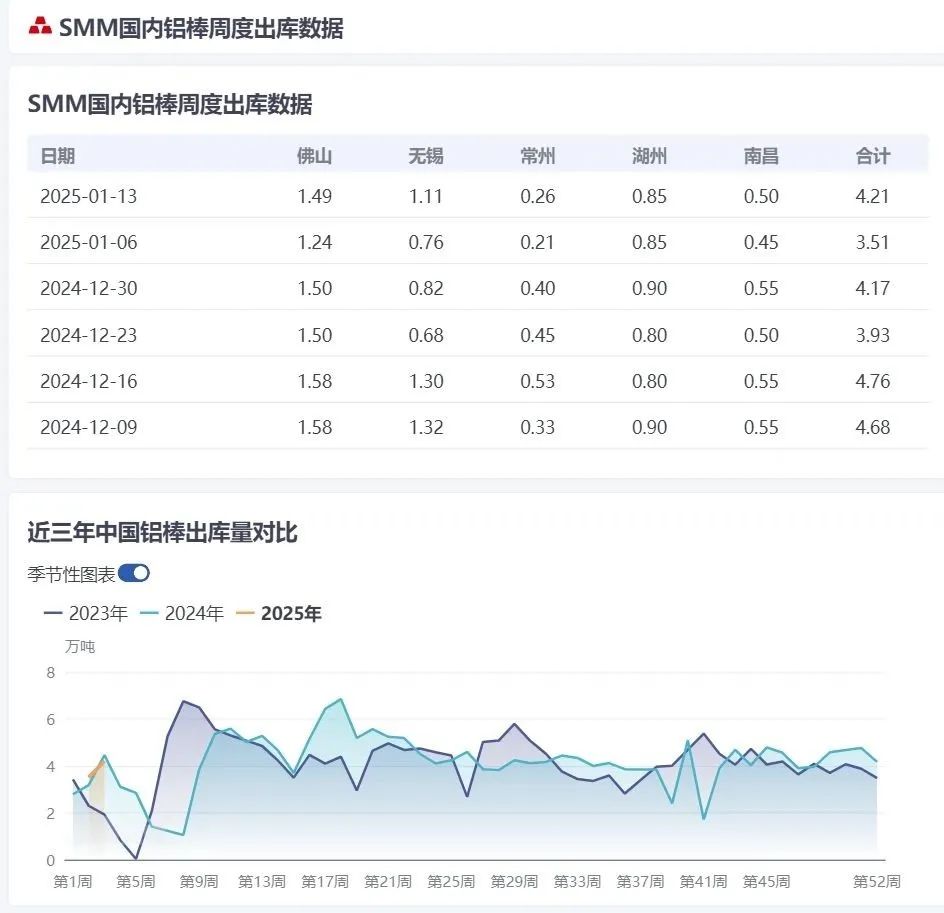
Task: Click 无锡 value 0.68 in 2024-12-23 row
Action: 426,335
